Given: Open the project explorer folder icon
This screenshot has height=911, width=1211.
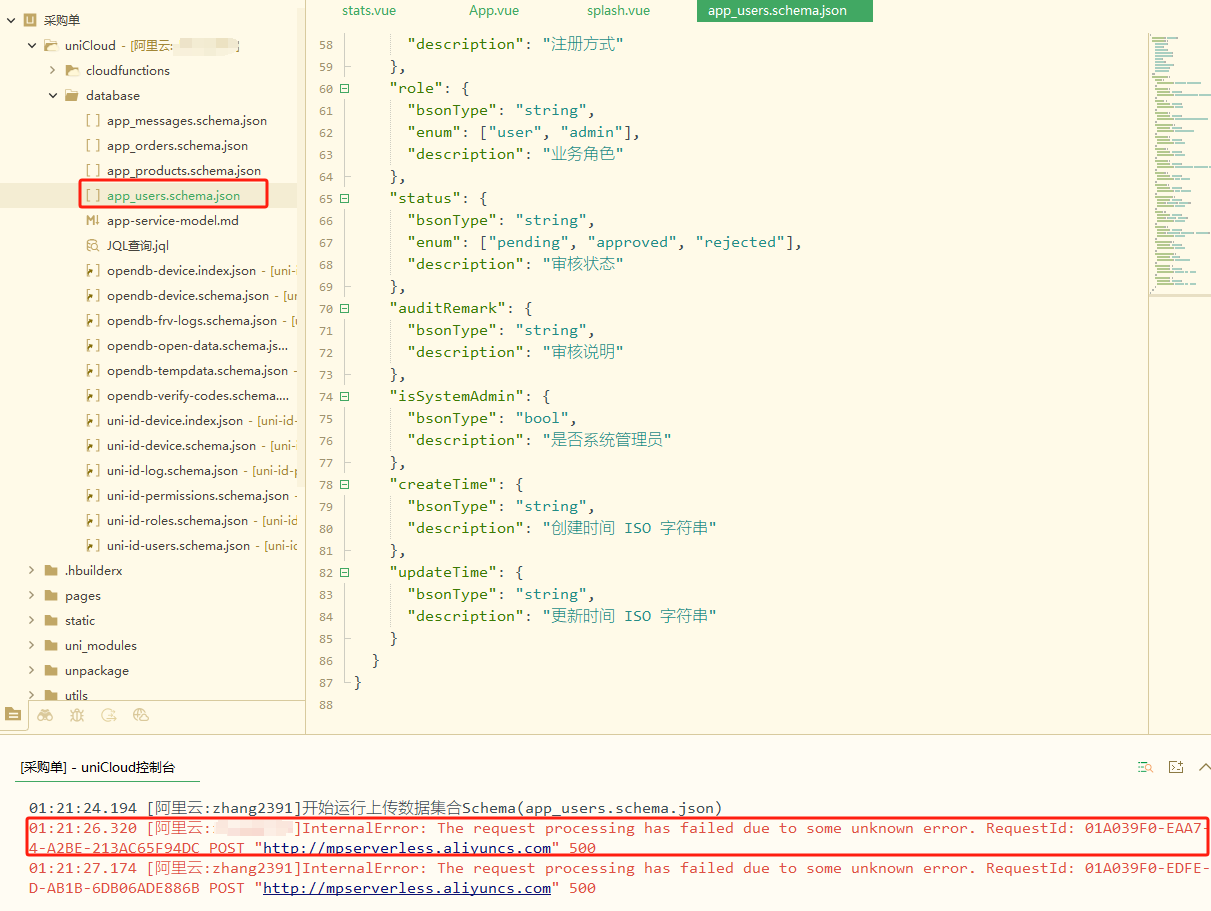Looking at the screenshot, I should [13, 714].
